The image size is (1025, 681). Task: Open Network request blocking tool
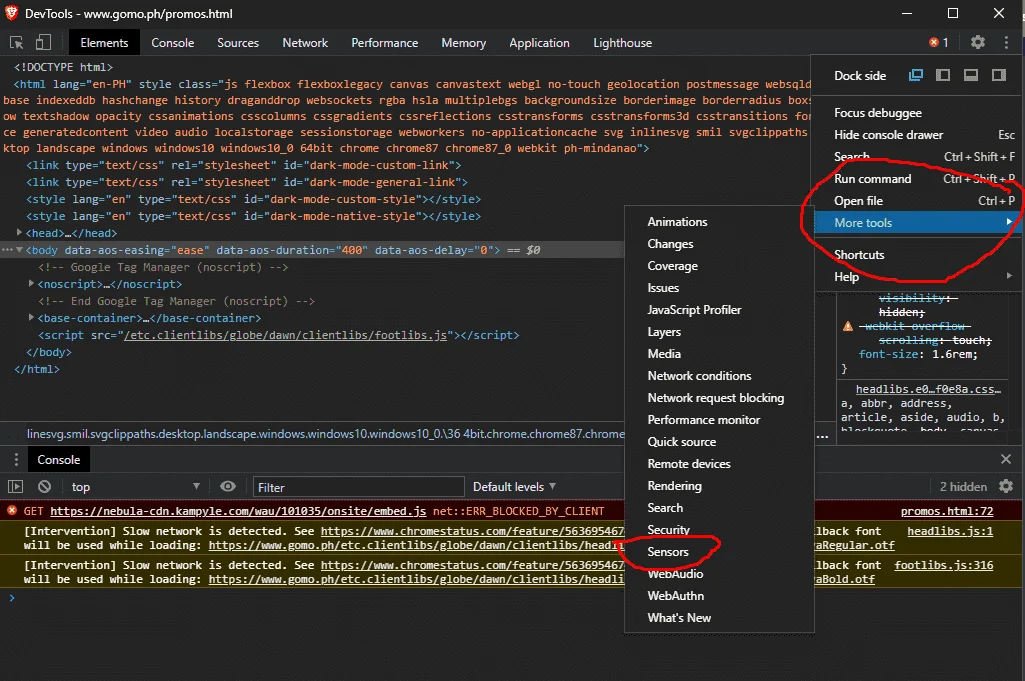click(x=719, y=398)
